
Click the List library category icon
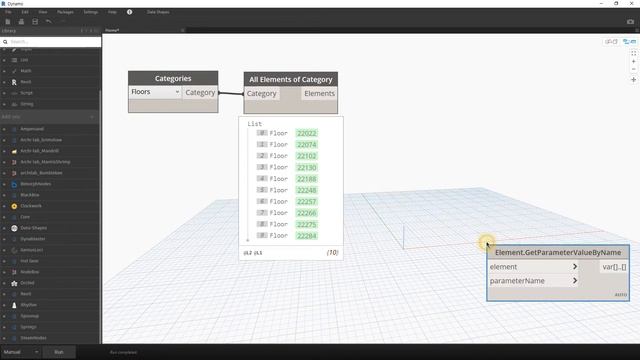pos(14,60)
